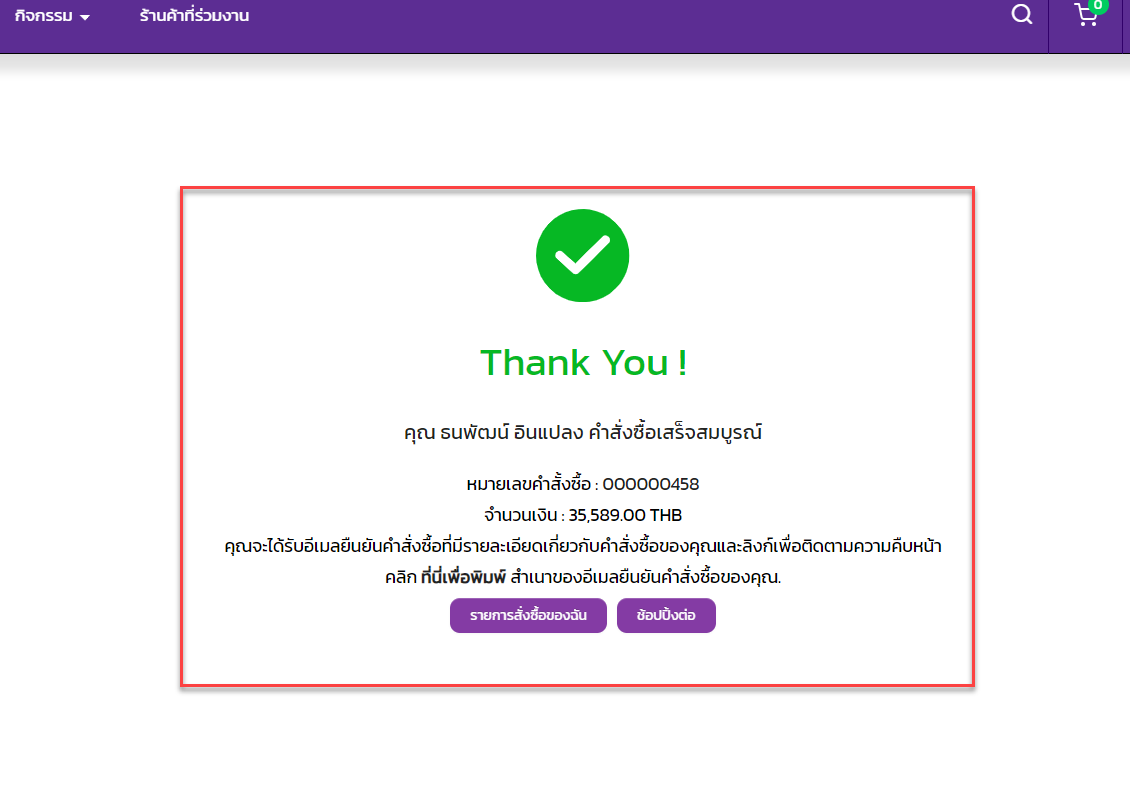Open the search icon in header
Viewport: 1130px width, 802px height.
click(x=1021, y=15)
